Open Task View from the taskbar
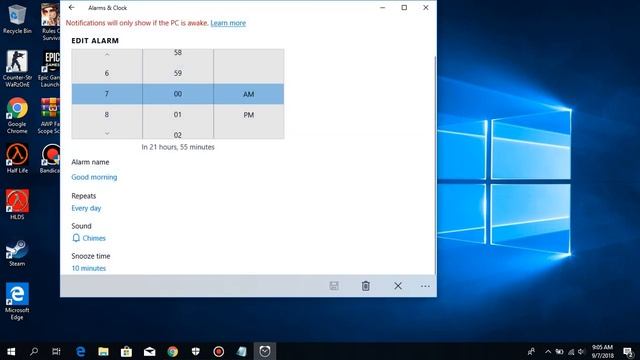640x360 pixels. click(56, 351)
